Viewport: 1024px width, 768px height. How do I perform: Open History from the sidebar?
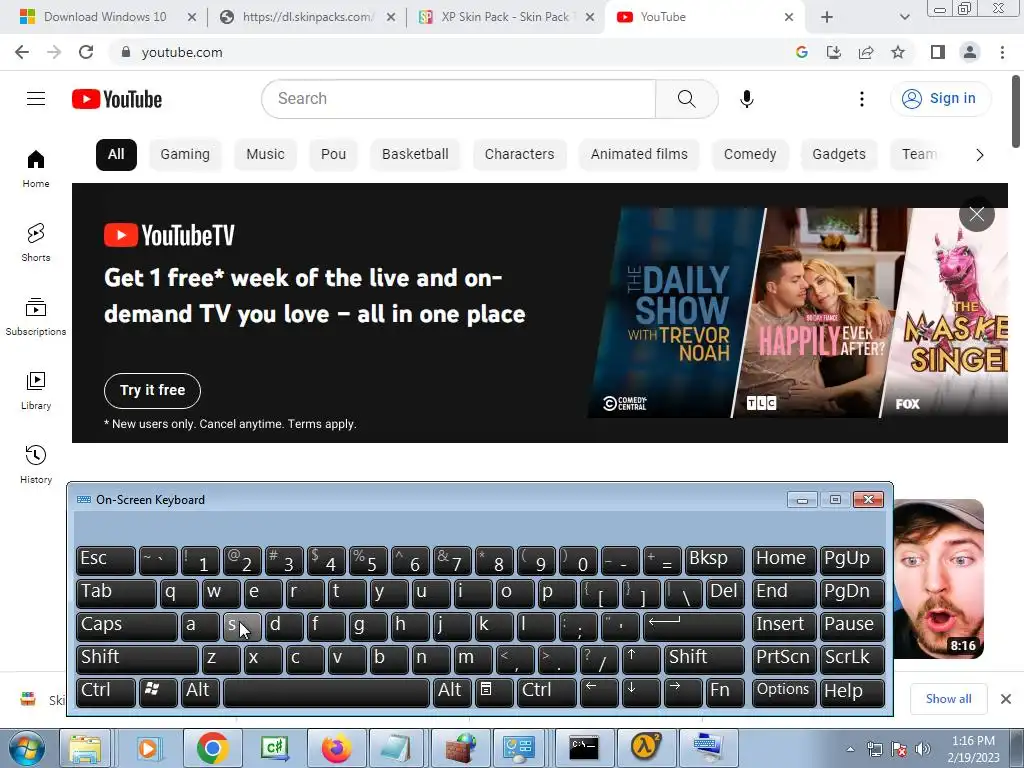coord(36,464)
